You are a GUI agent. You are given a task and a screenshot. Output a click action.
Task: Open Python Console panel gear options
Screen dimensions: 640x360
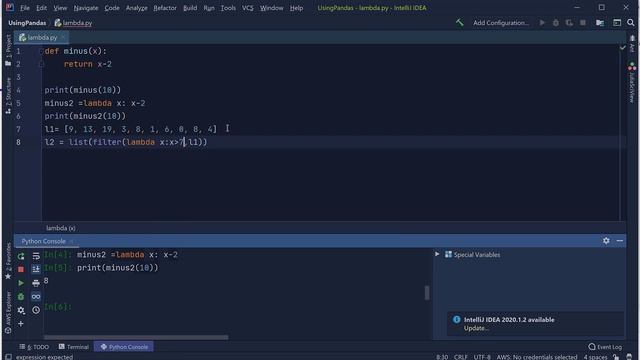pyautogui.click(x=606, y=241)
